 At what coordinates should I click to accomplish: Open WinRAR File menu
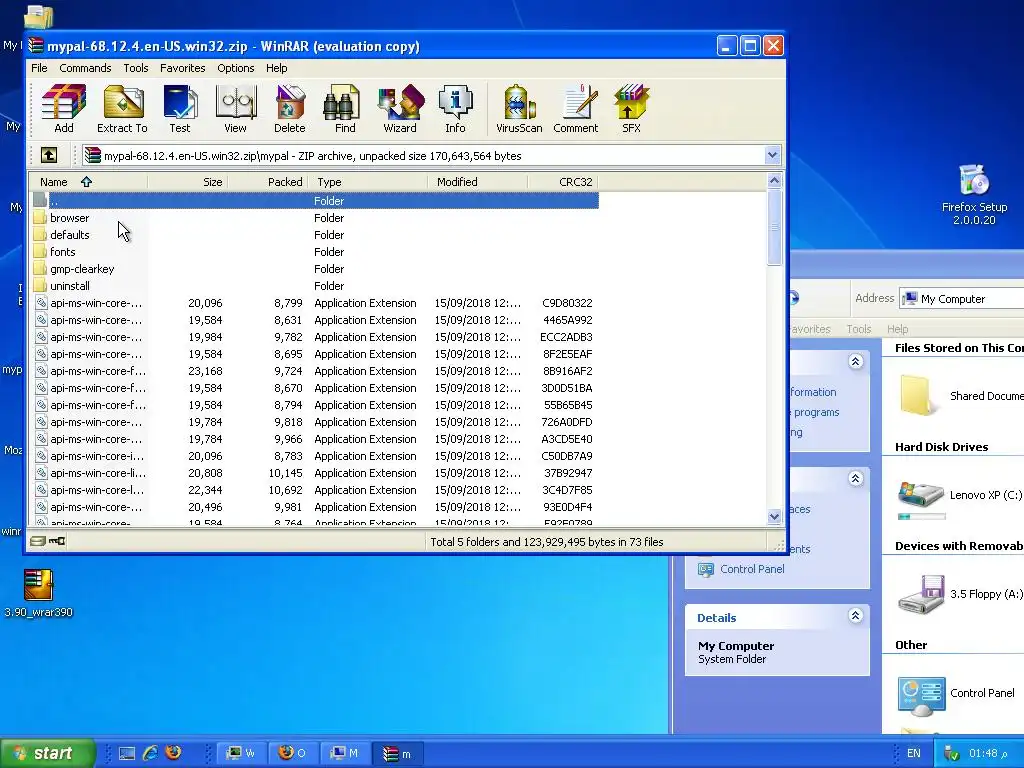[x=39, y=68]
